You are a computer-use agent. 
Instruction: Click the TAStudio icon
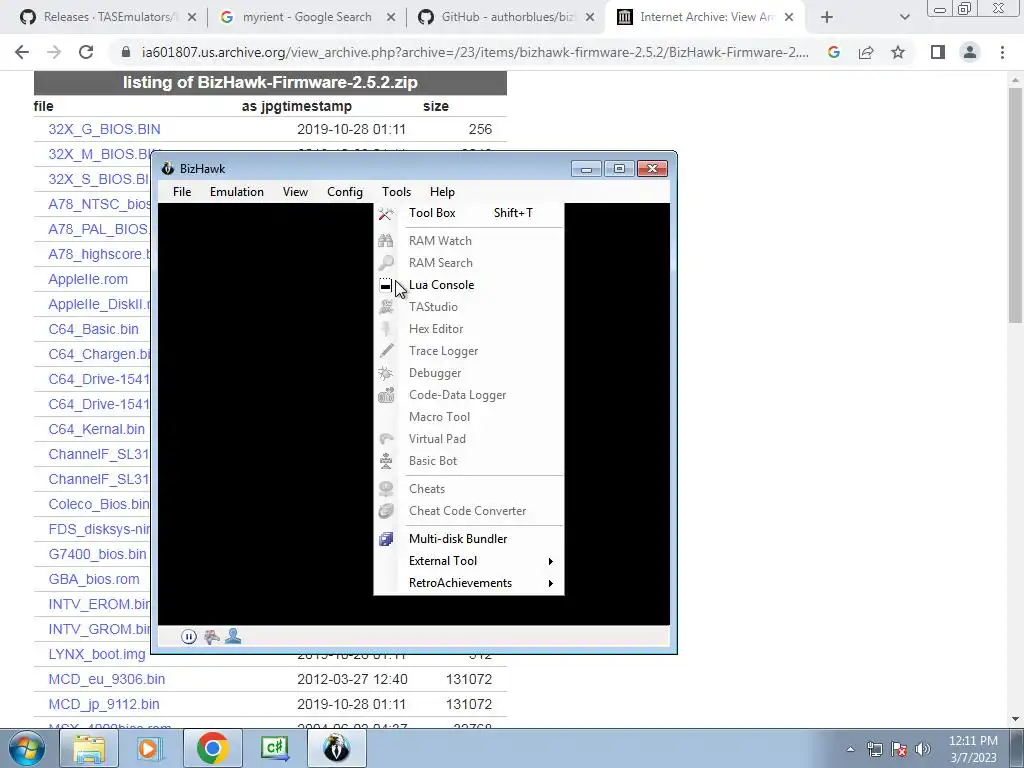tap(385, 307)
